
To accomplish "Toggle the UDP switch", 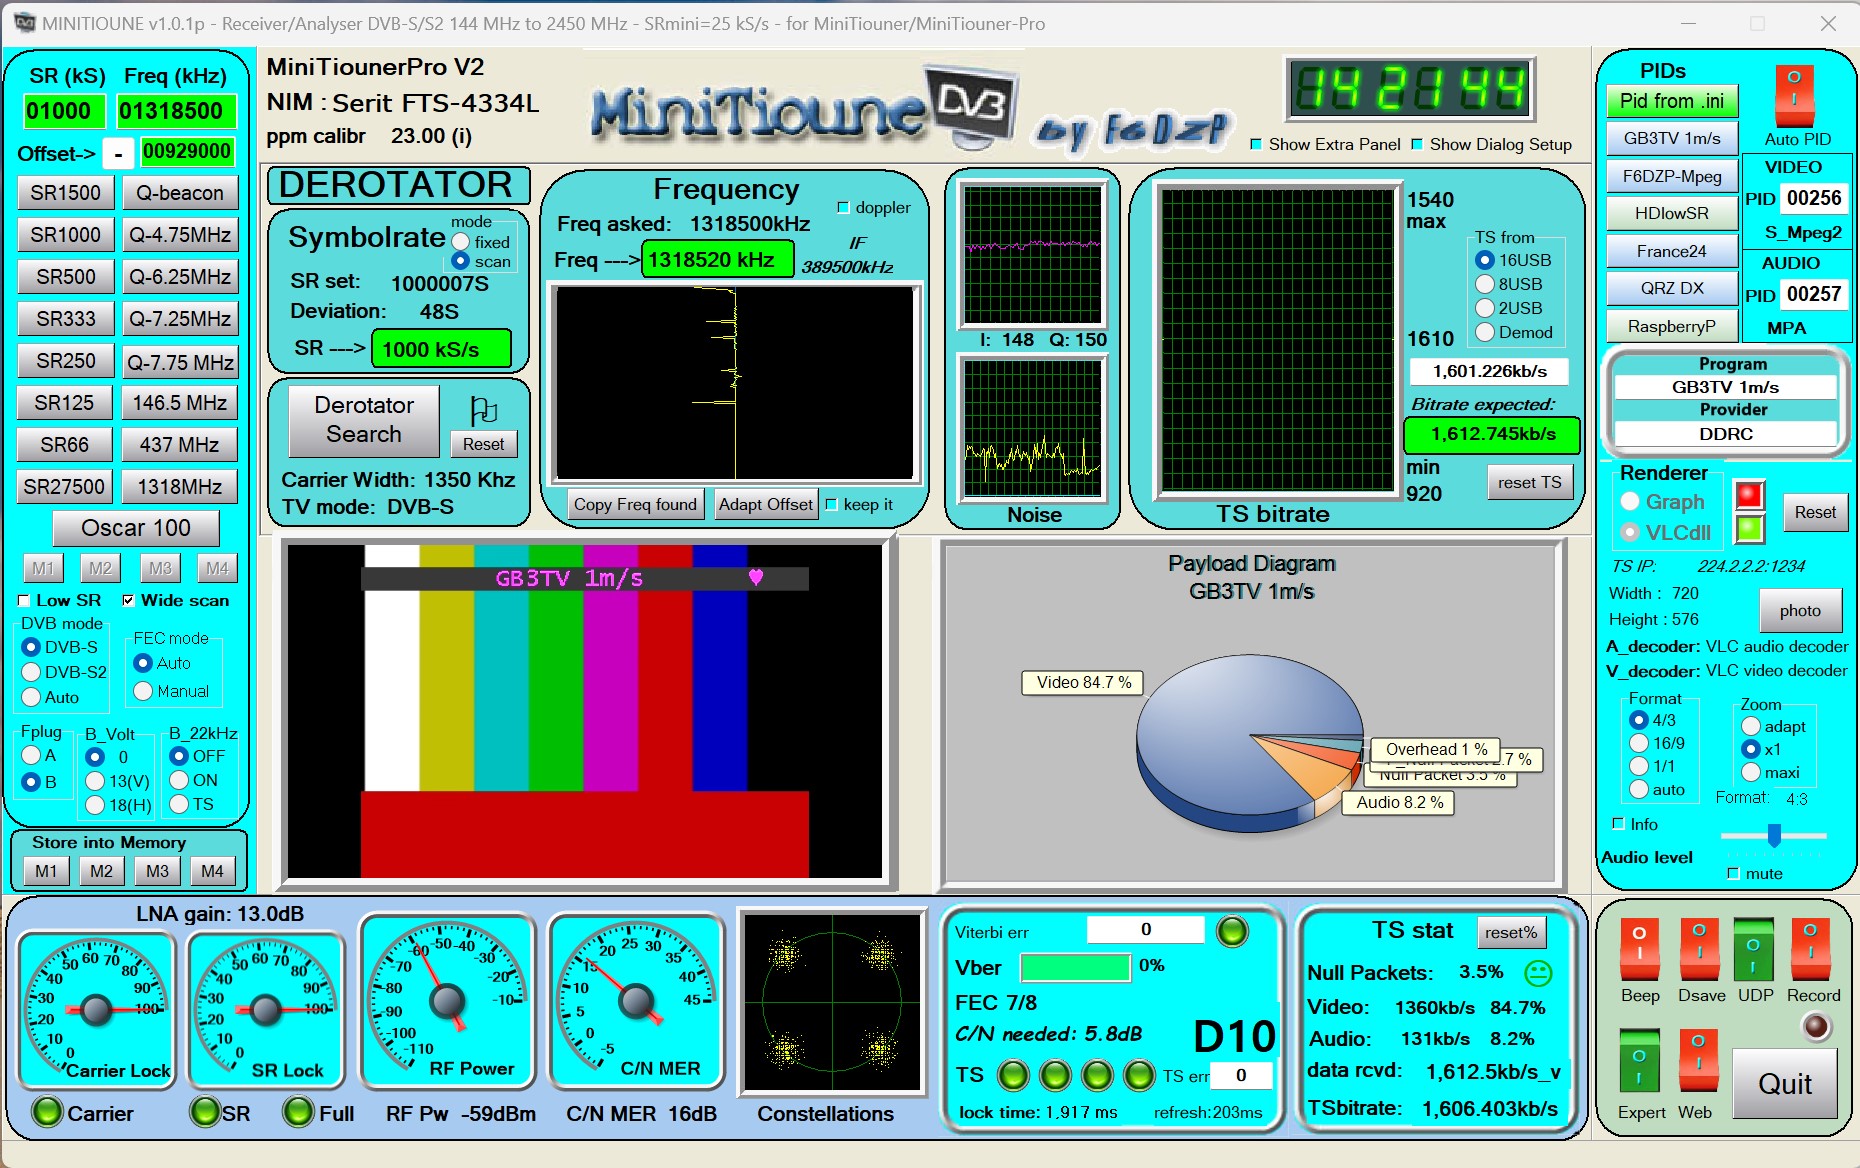I will coord(1755,950).
